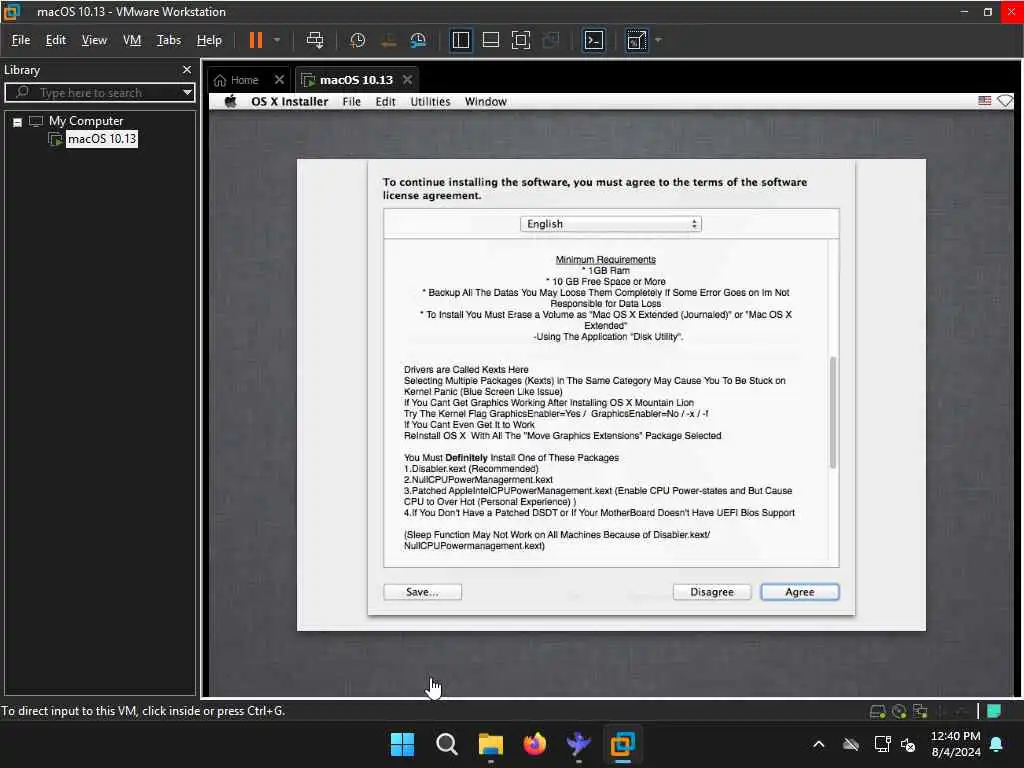The width and height of the screenshot is (1024, 768).
Task: Close the Home tab
Action: (279, 80)
